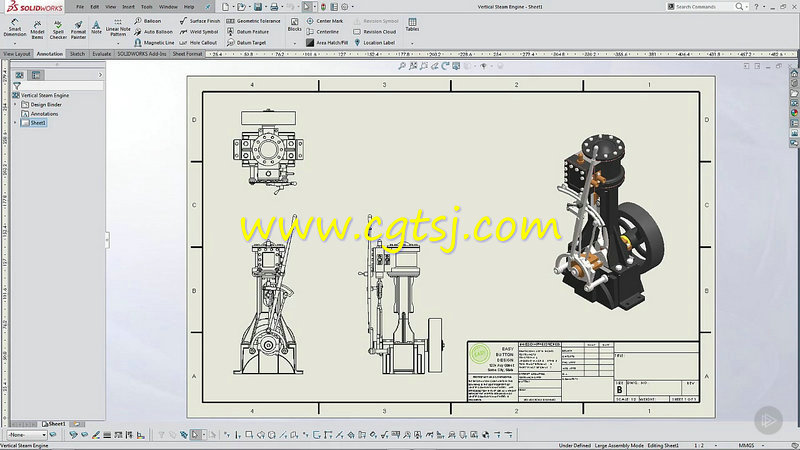Add a Balloon annotation

(x=147, y=21)
